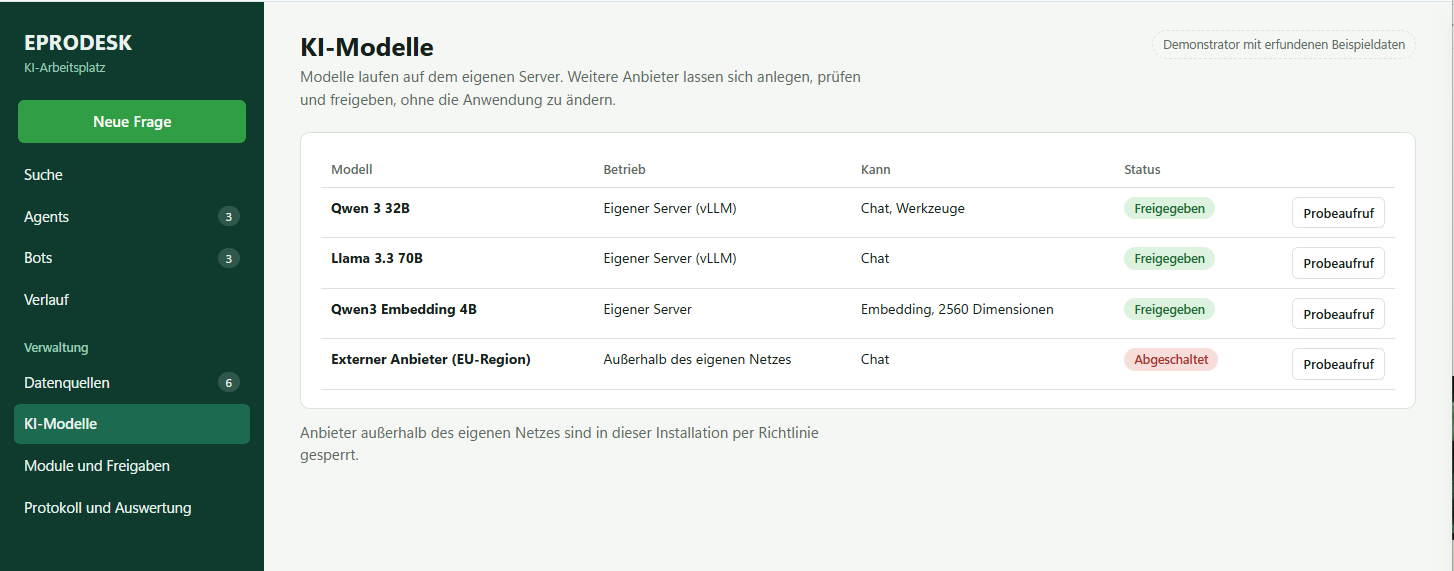Select Externer Anbieter (EU-Region) row name
Image resolution: width=1454 pixels, height=571 pixels.
click(x=431, y=360)
